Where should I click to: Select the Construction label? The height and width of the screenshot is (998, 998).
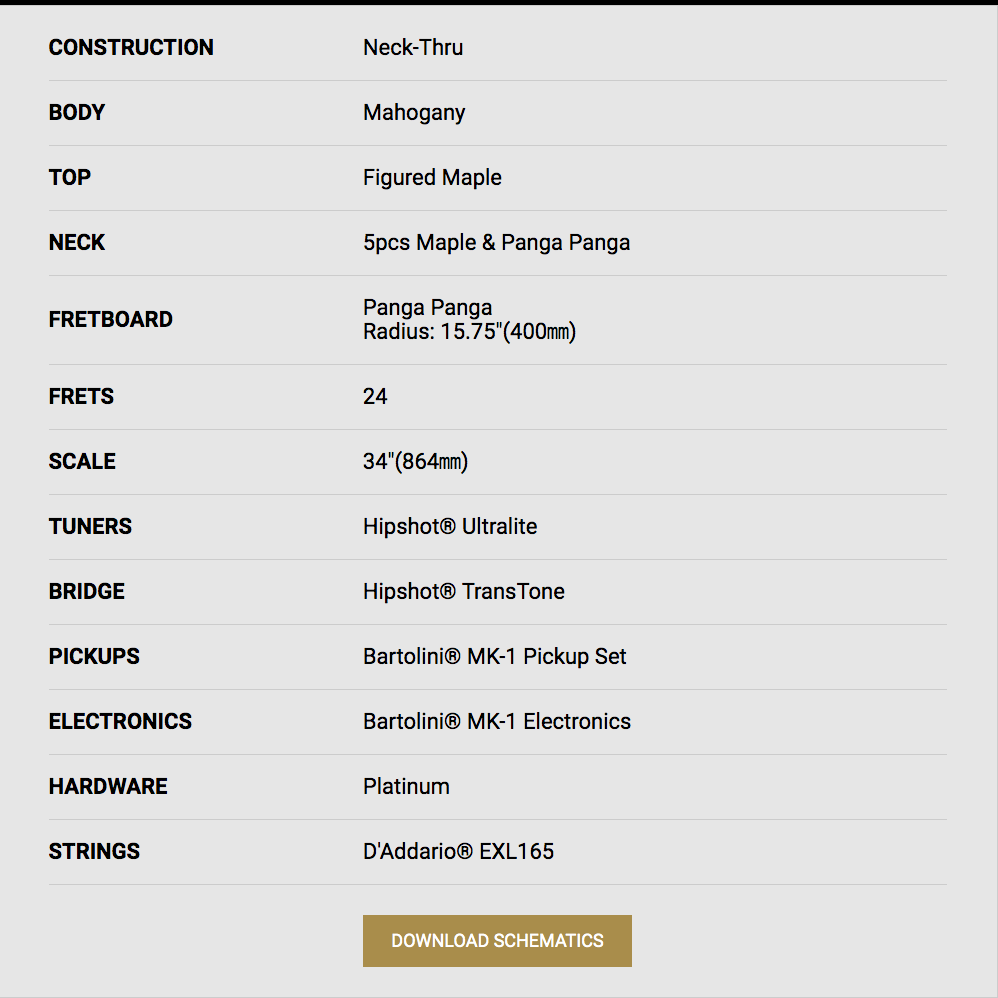pyautogui.click(x=131, y=48)
